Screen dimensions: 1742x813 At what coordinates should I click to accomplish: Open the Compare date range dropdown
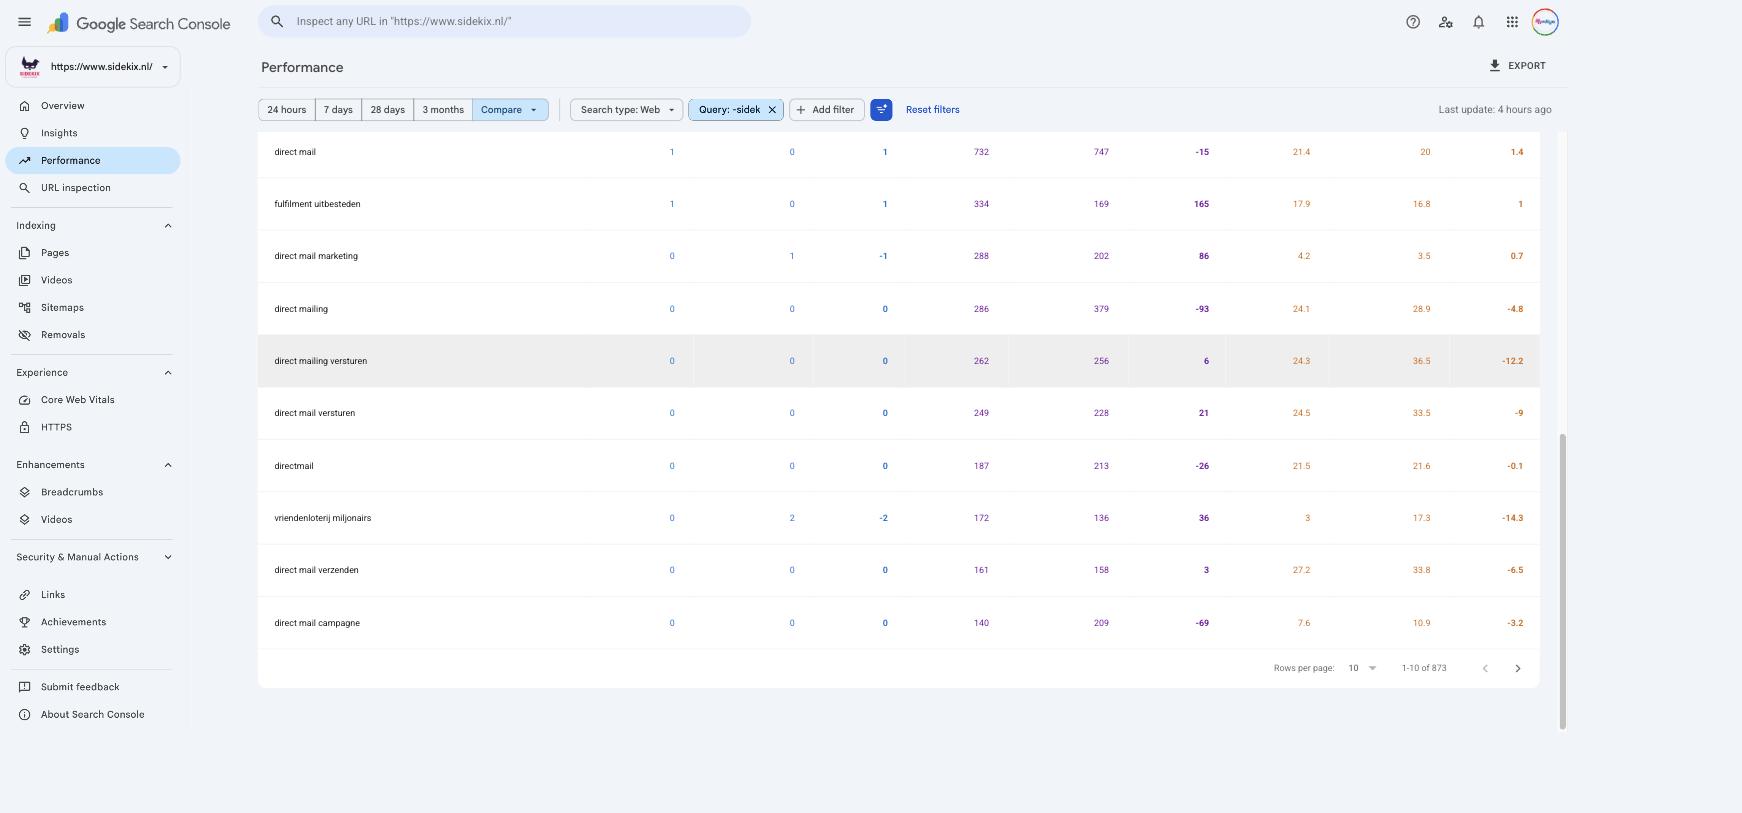pos(510,110)
